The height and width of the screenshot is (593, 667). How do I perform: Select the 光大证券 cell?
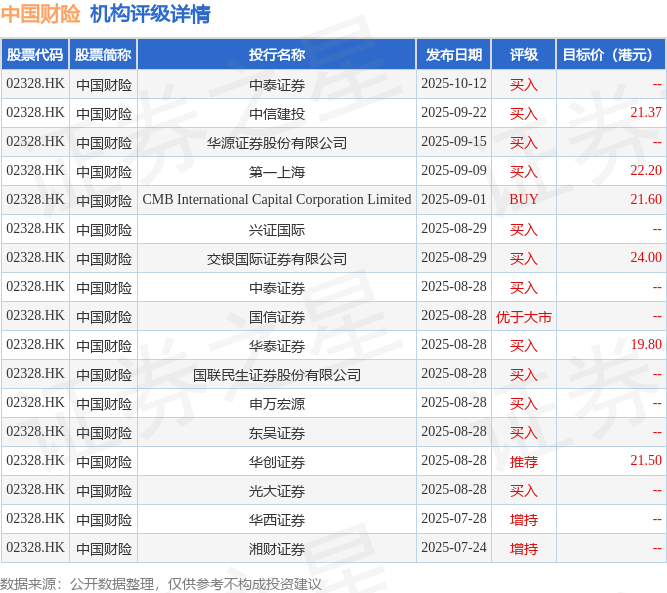[276, 490]
